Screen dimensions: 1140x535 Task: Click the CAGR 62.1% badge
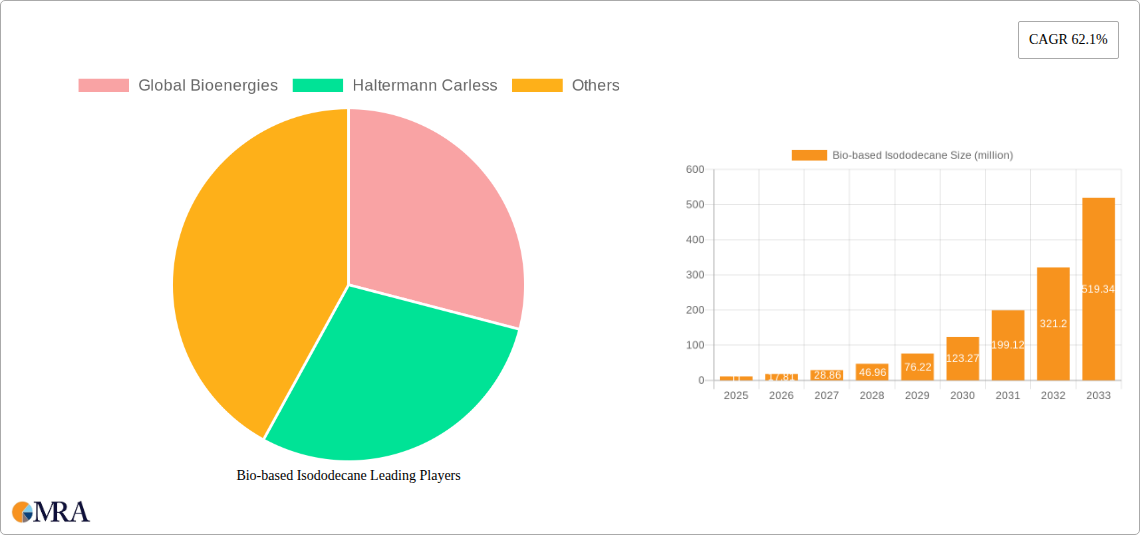(x=1068, y=40)
